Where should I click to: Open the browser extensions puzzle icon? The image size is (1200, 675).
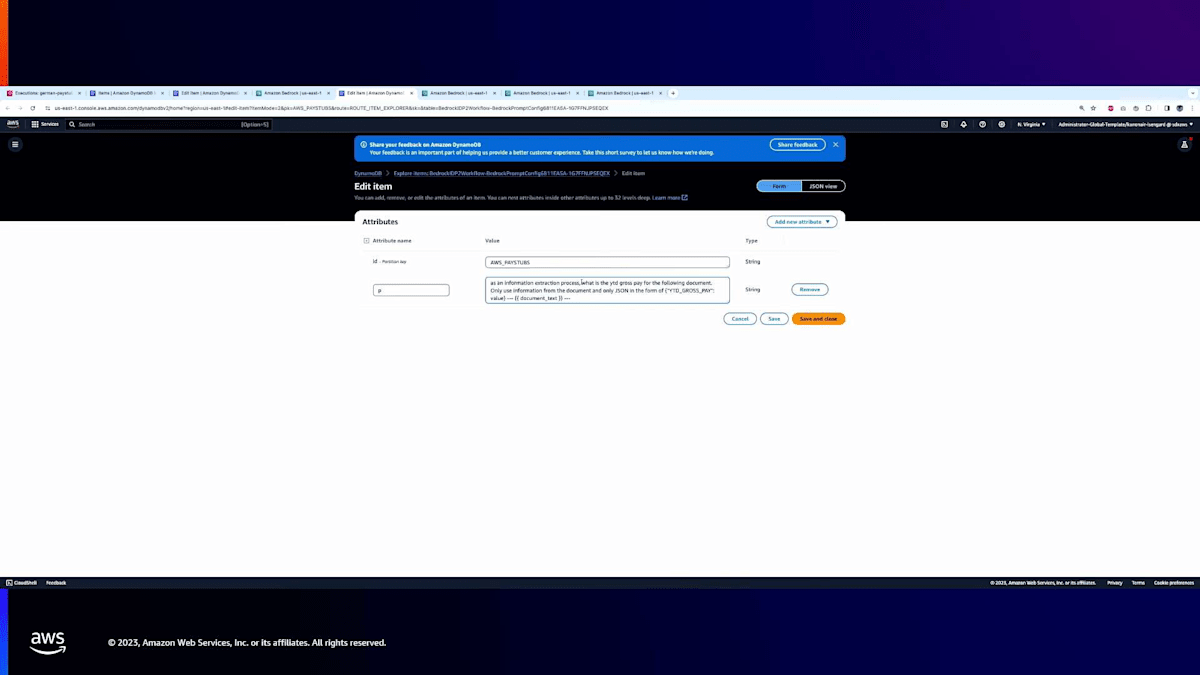(x=1148, y=108)
